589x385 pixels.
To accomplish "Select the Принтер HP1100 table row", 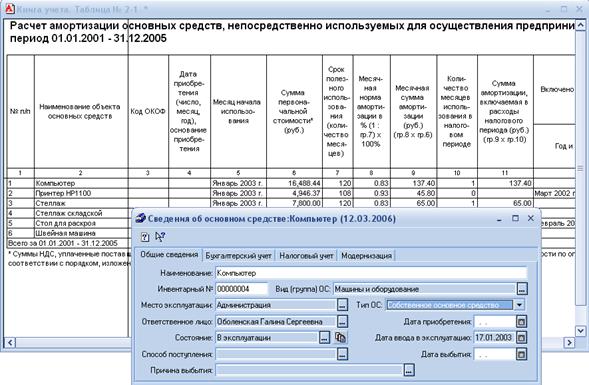I will [x=291, y=193].
